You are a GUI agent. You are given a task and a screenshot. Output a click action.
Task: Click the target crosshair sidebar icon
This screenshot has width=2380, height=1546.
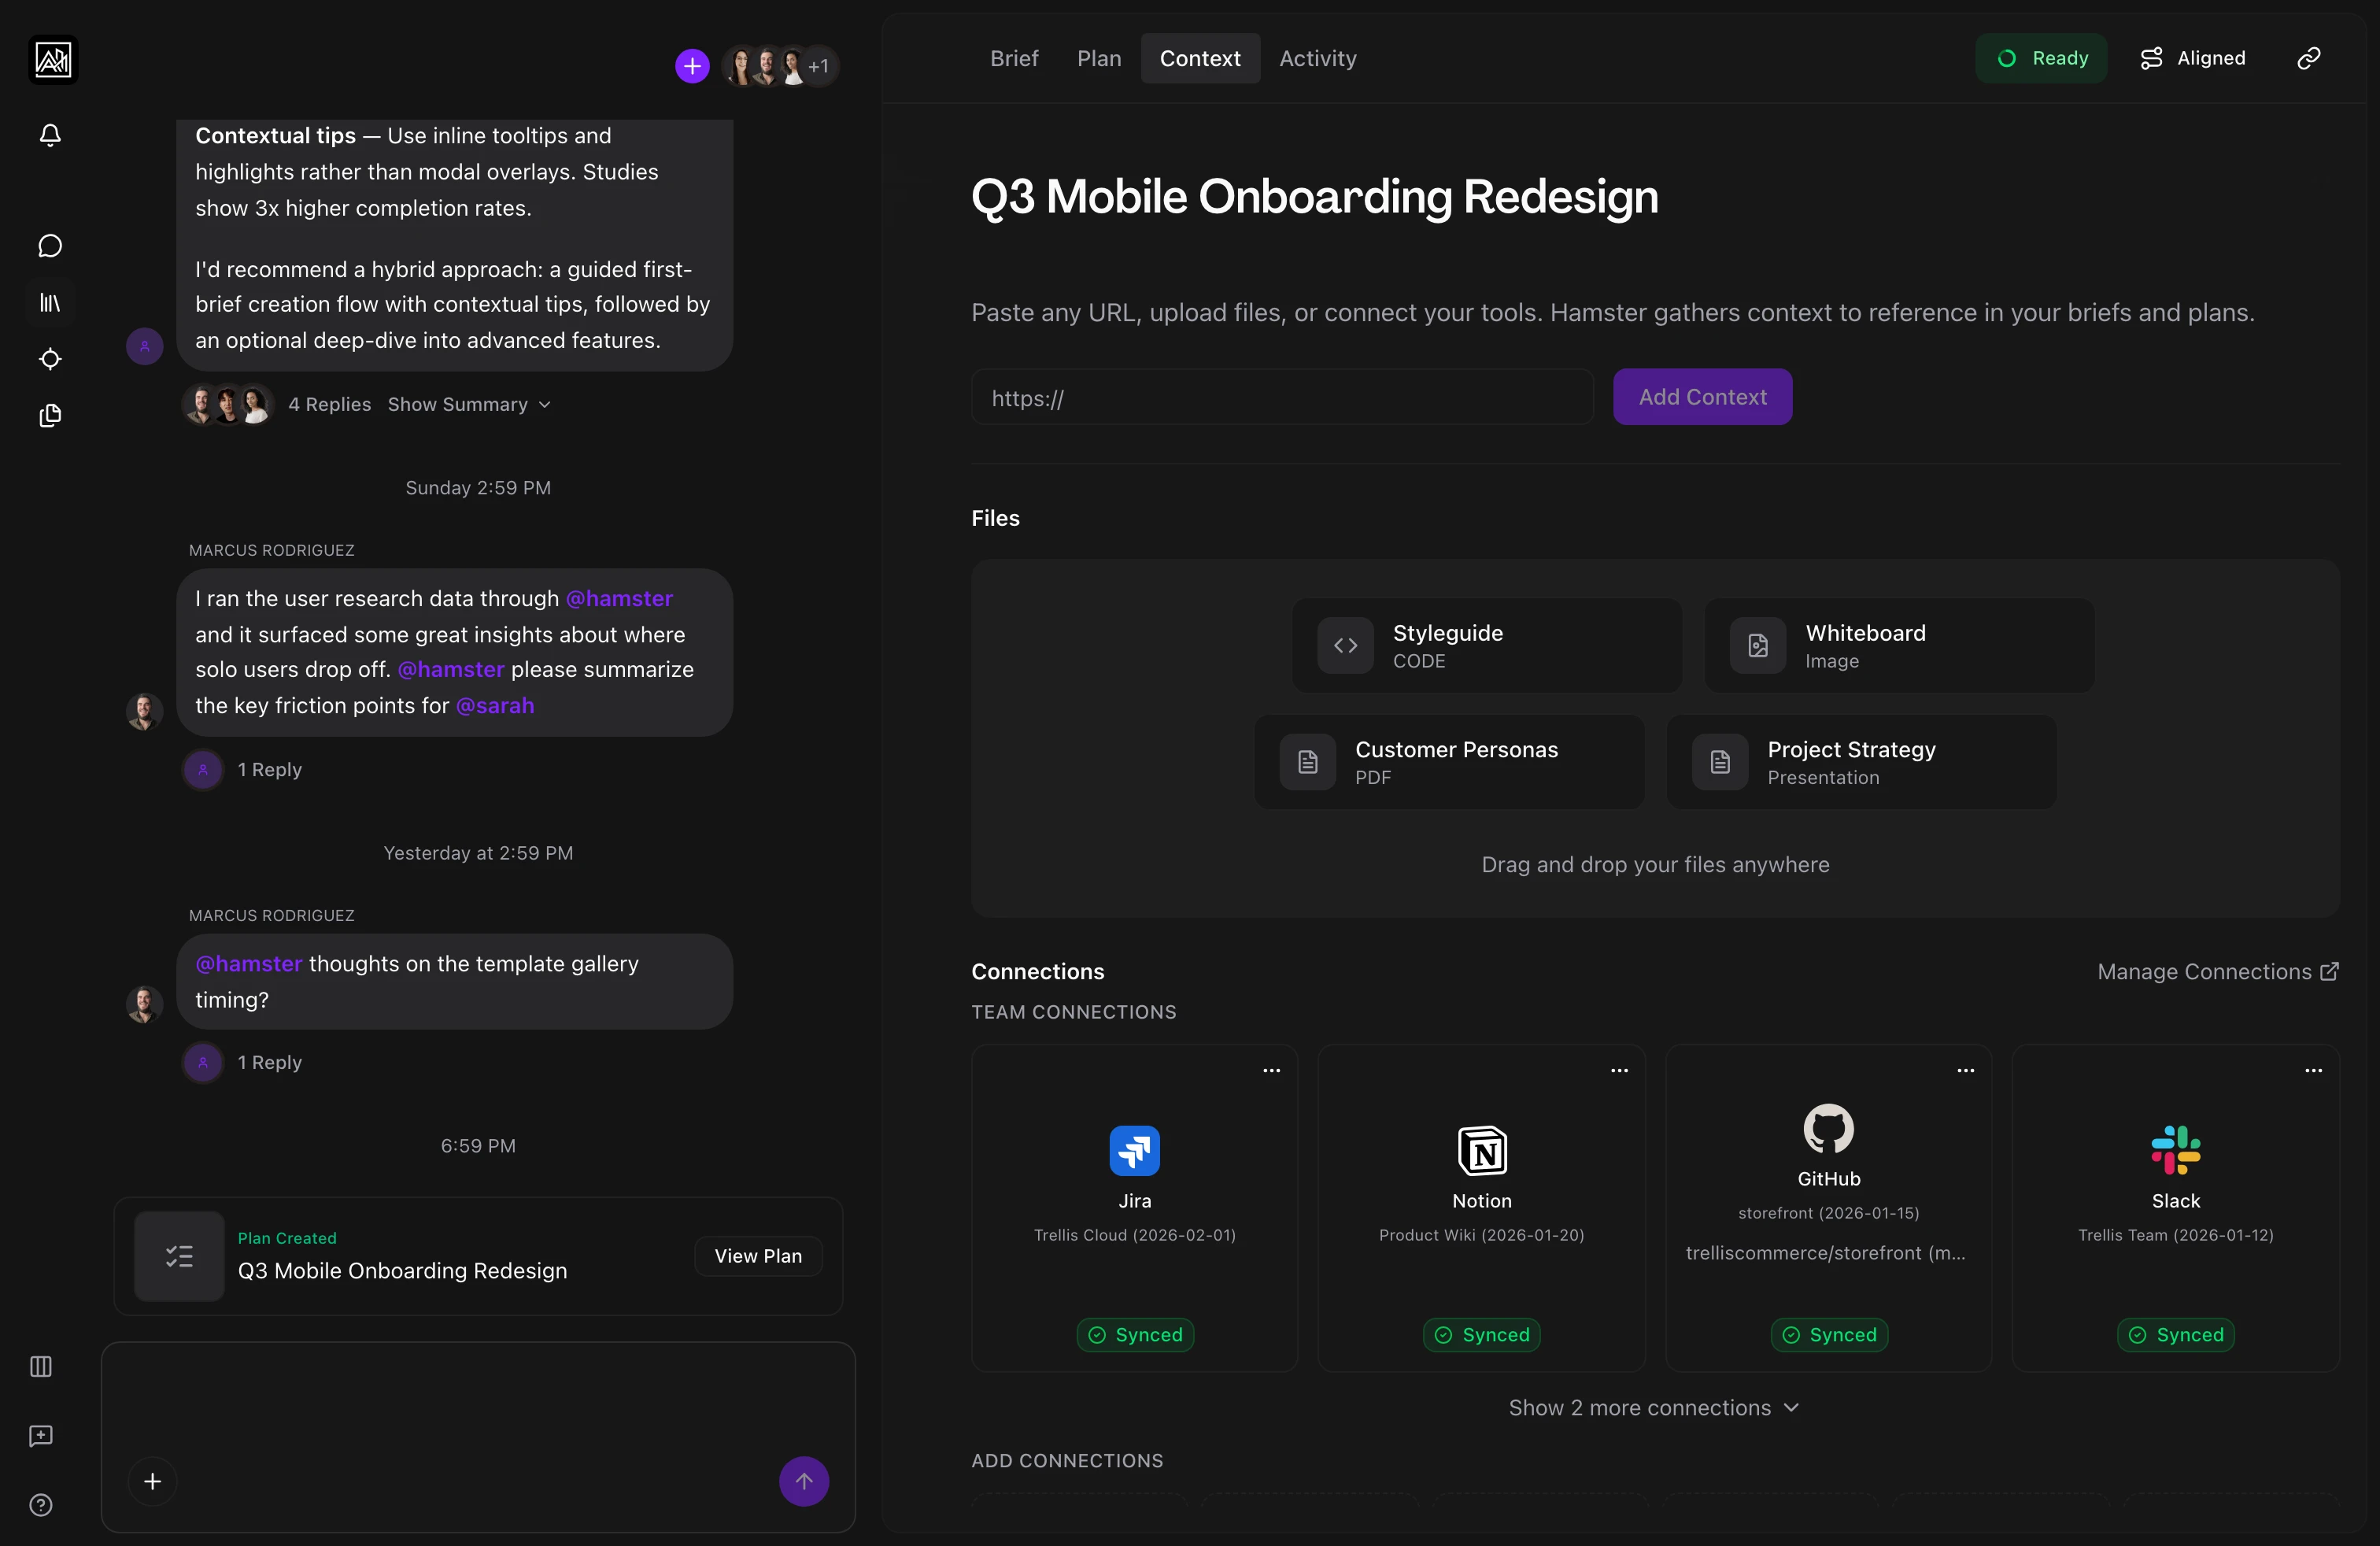click(50, 359)
